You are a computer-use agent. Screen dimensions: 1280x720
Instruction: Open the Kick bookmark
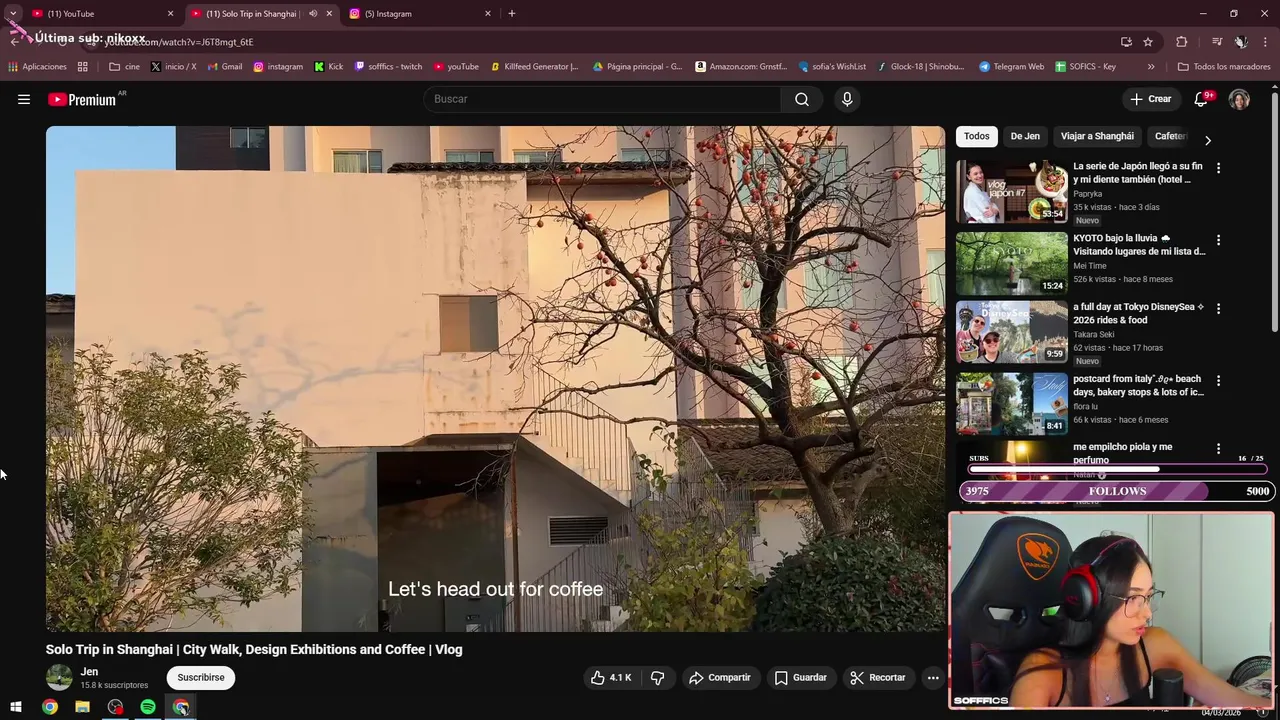(328, 67)
